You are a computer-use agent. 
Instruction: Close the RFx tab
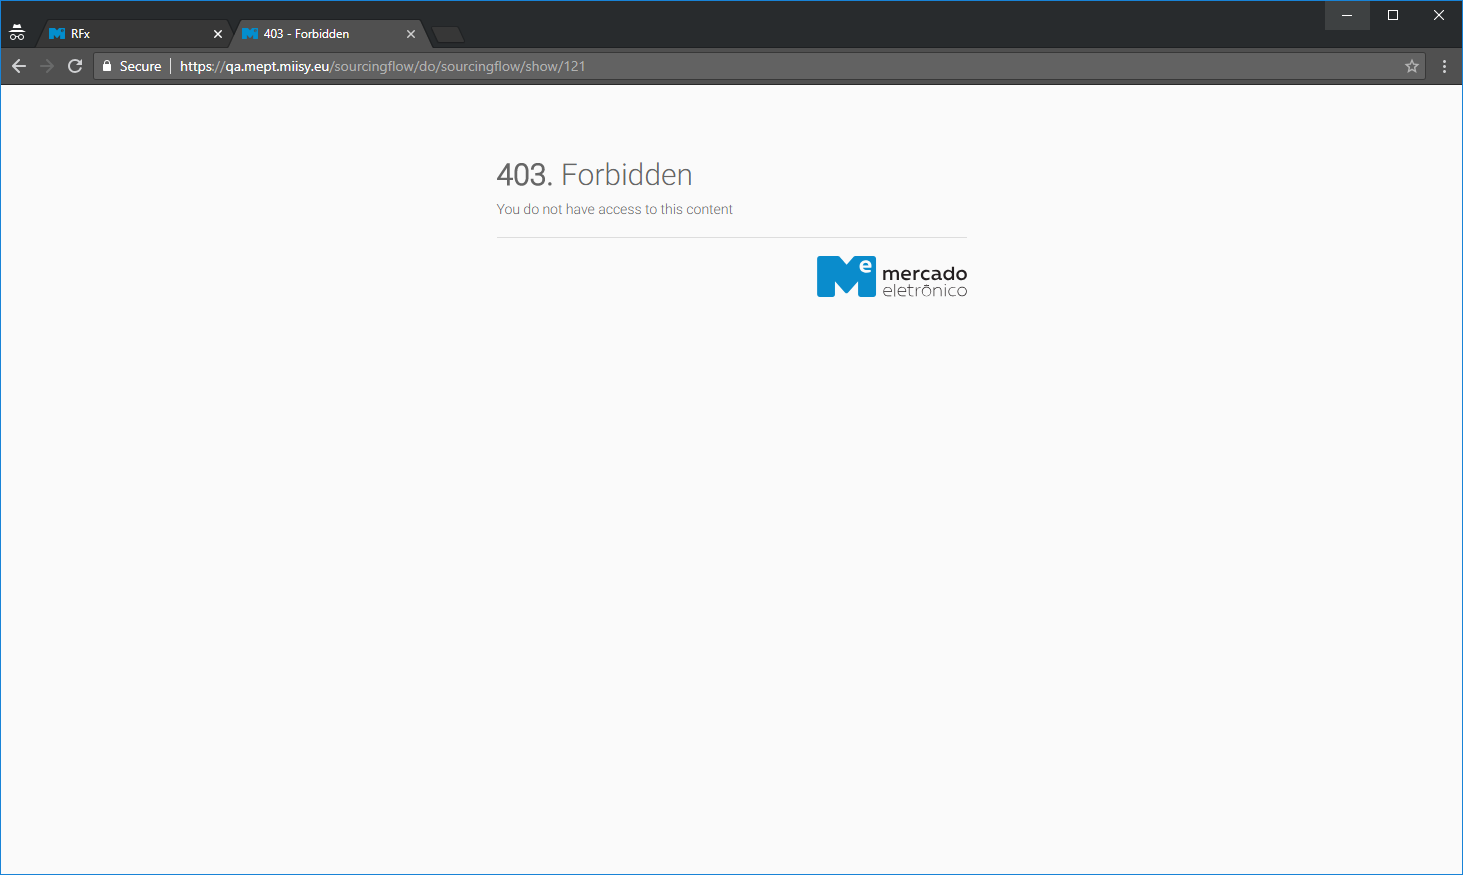pos(218,34)
